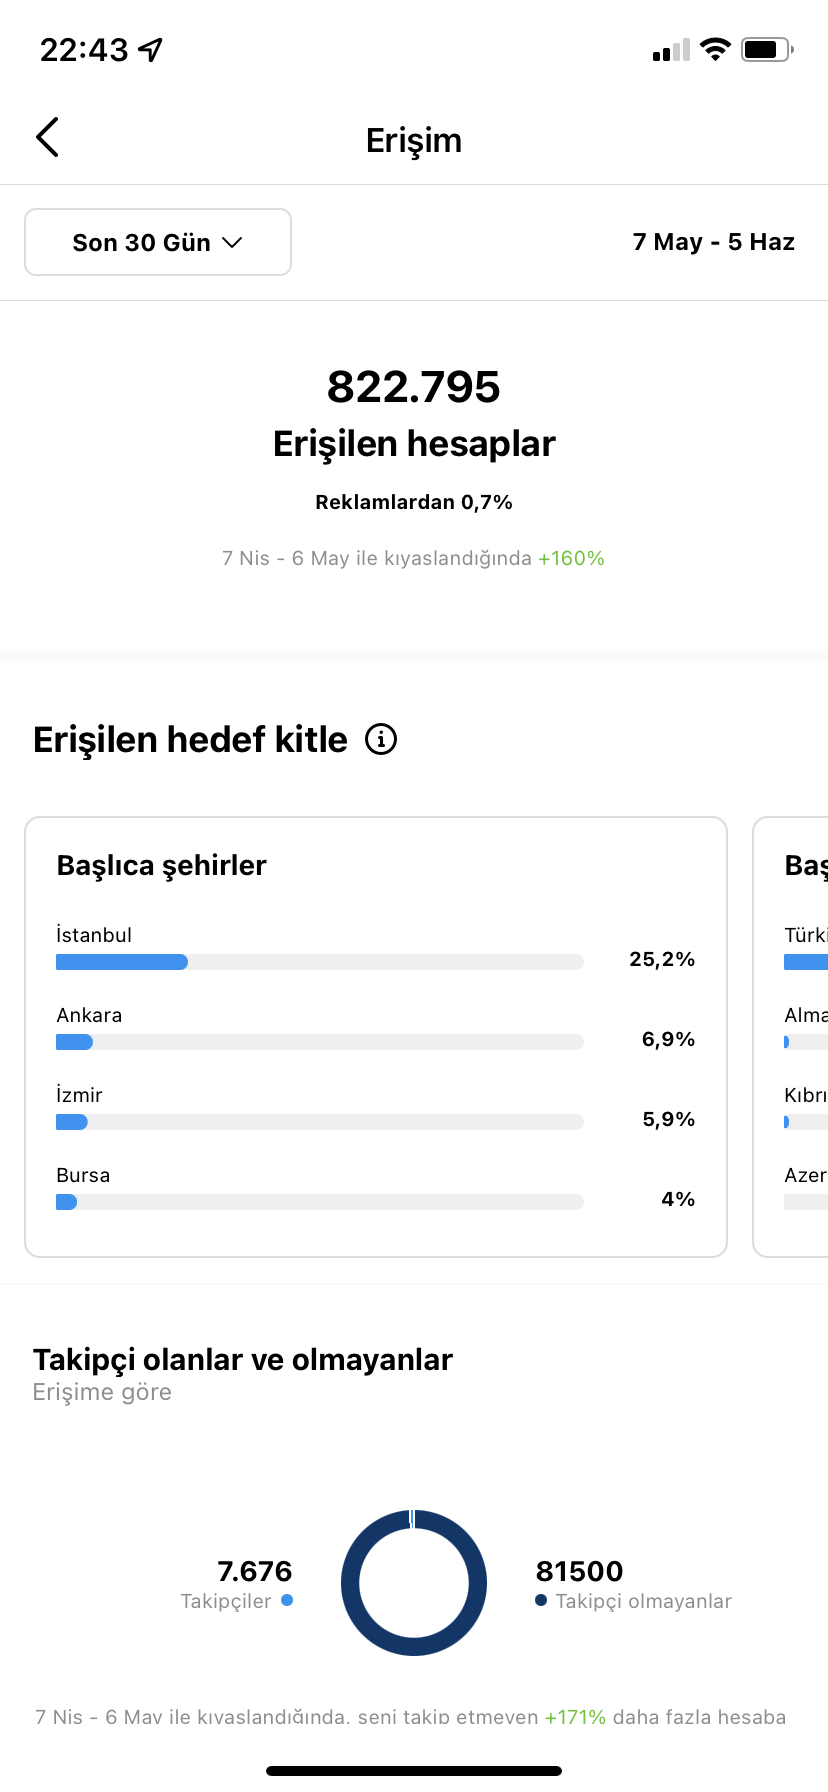Tap the chevron next to Son 30 Gün
Screen dimensions: 828x1792
click(232, 243)
